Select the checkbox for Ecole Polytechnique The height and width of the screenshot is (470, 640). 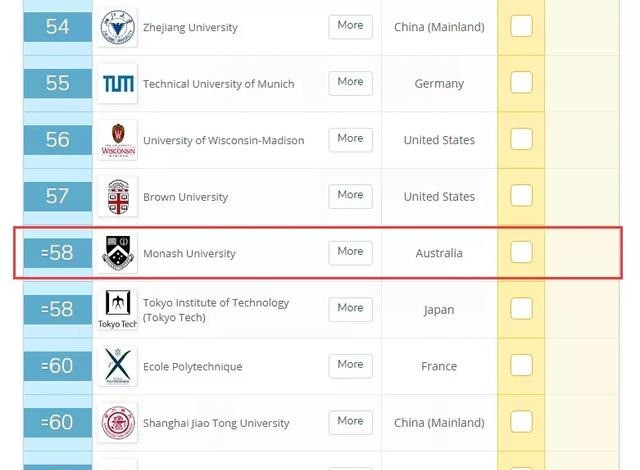pos(521,366)
